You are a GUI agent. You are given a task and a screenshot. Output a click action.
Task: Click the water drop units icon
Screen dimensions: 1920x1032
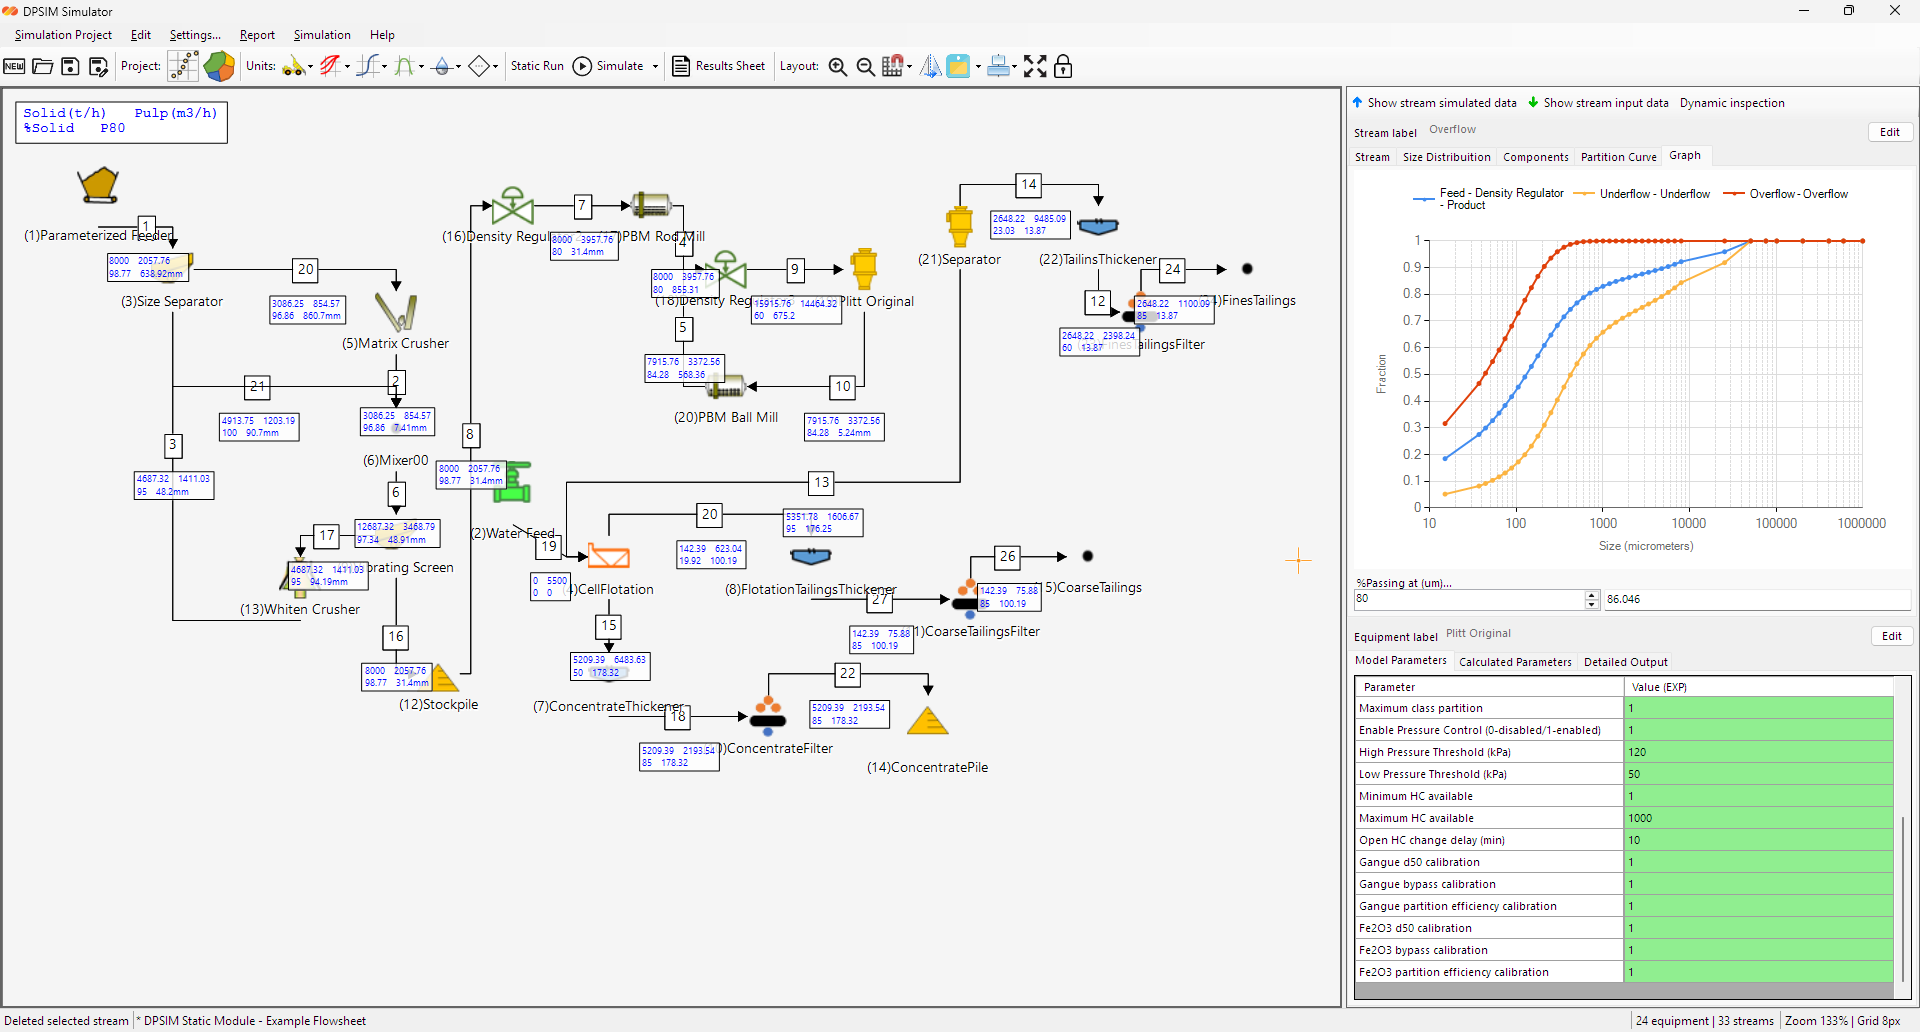[x=442, y=67]
